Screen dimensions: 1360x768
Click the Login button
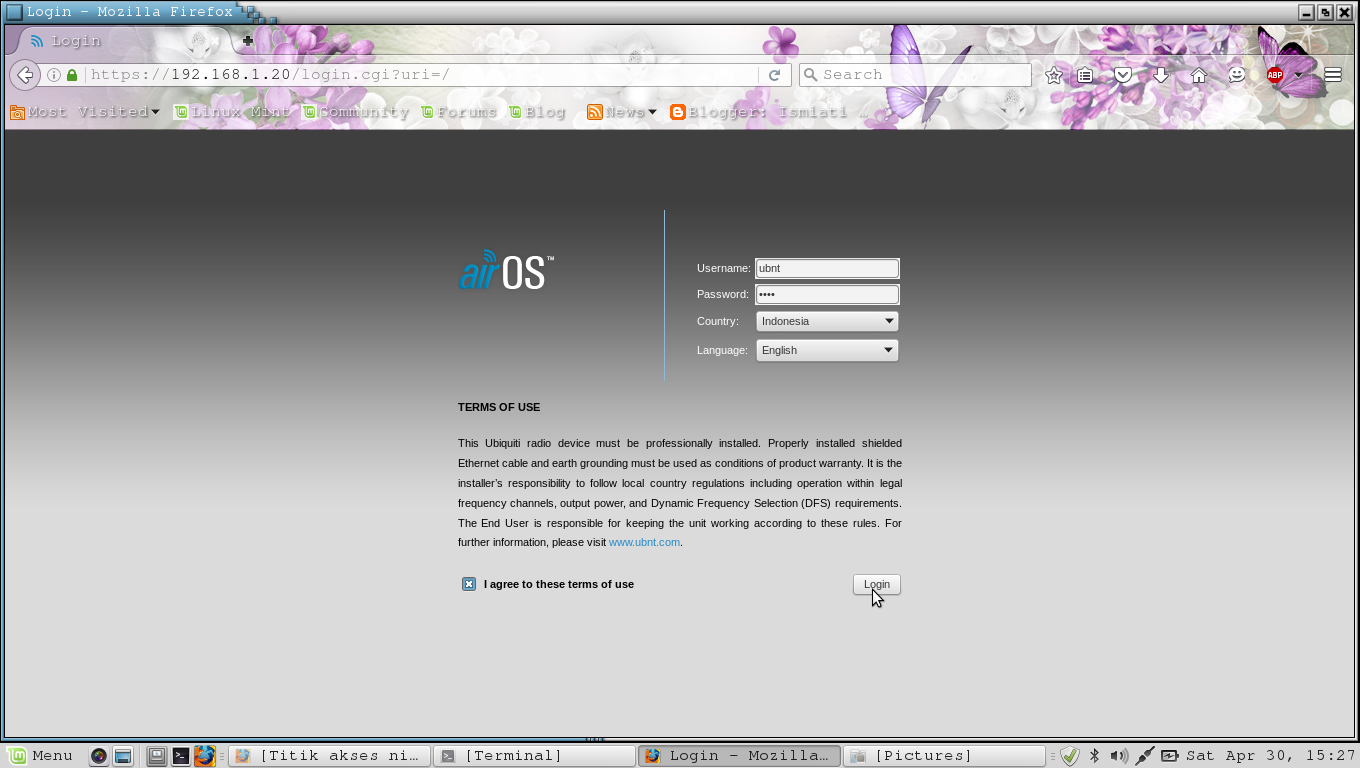coord(877,584)
